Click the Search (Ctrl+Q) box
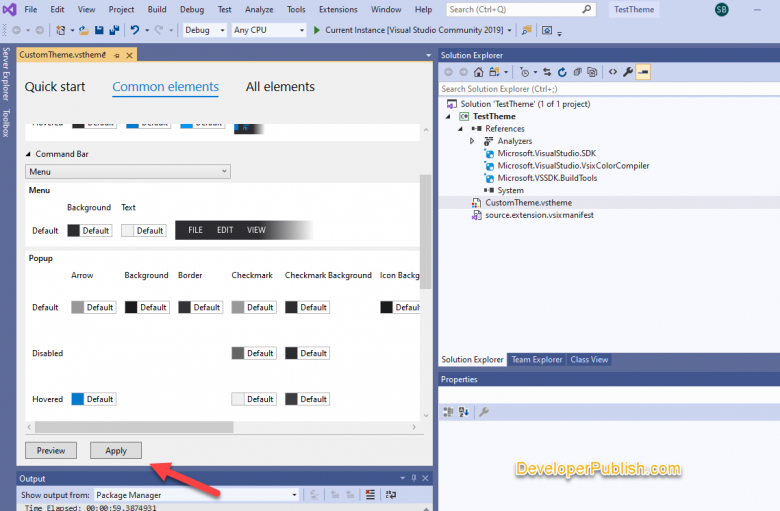The height and width of the screenshot is (511, 780). (x=521, y=9)
